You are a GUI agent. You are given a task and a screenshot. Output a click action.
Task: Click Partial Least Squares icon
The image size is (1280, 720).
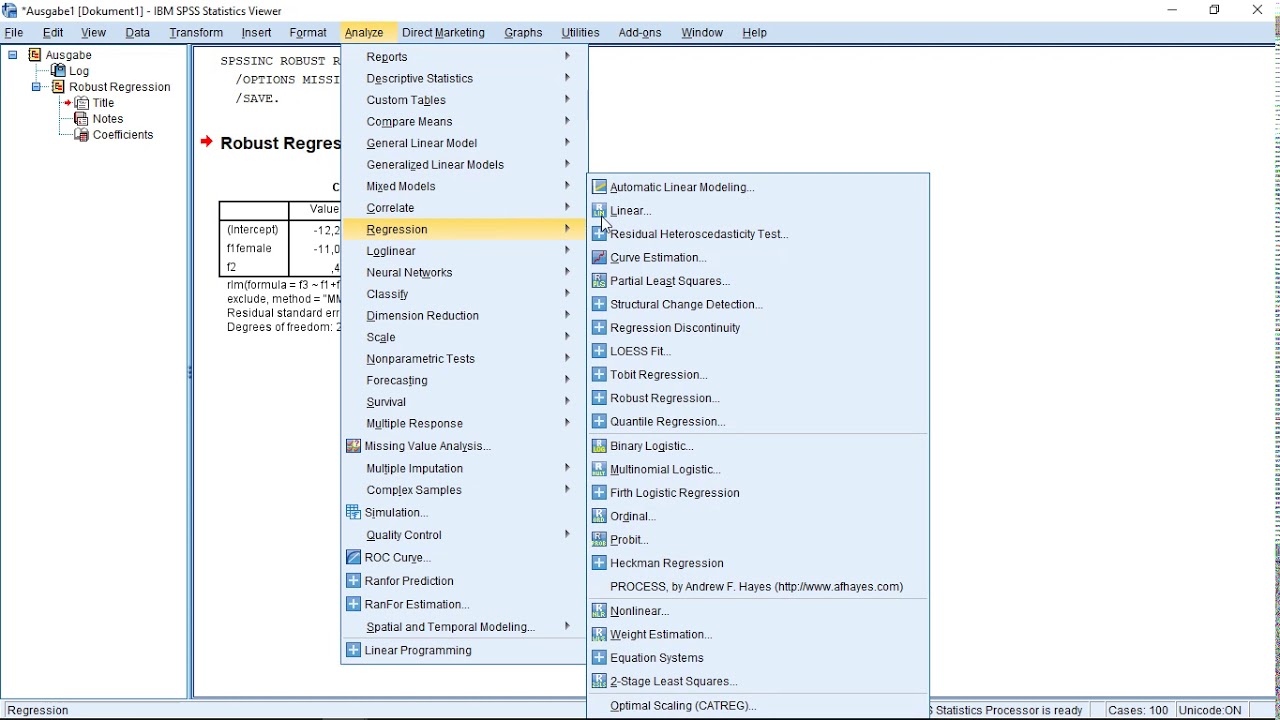[x=600, y=281]
